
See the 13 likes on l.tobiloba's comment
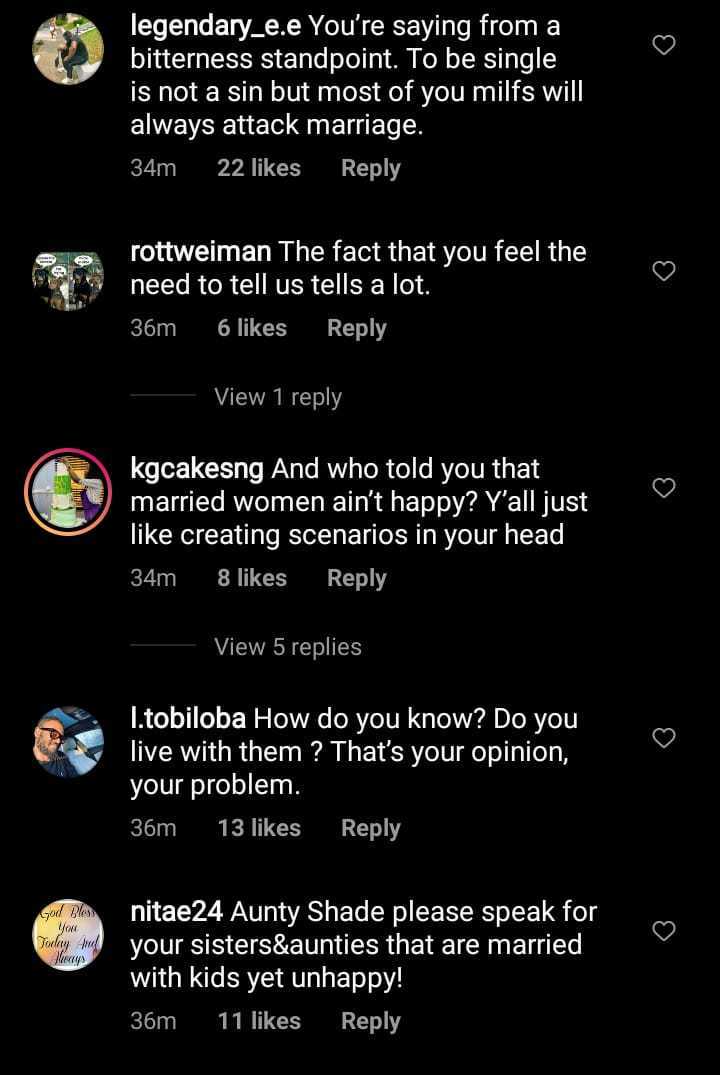point(258,828)
